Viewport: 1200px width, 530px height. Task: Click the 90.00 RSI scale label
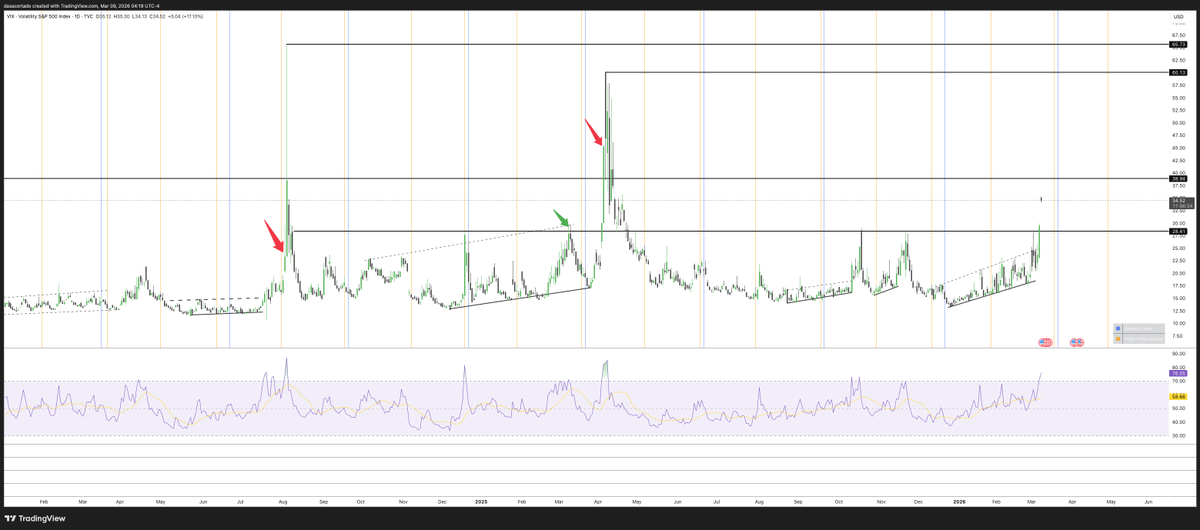point(1178,354)
